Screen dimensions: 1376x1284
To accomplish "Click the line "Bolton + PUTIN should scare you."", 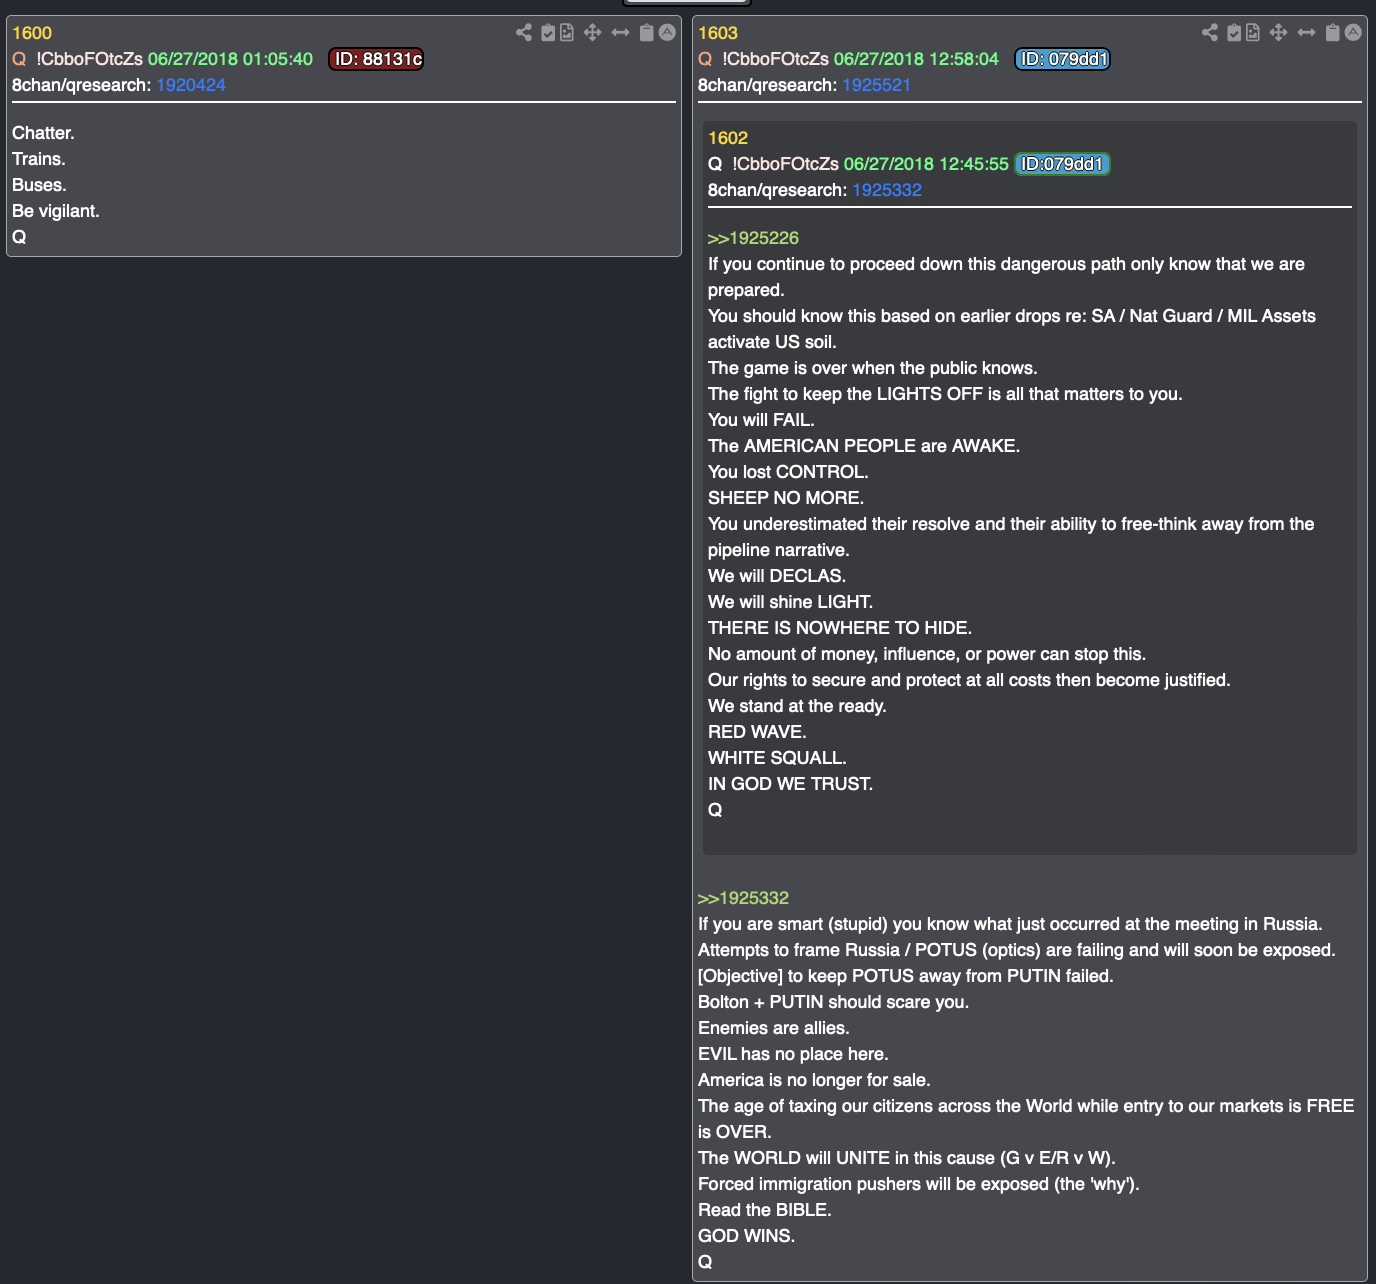I will (x=833, y=1002).
